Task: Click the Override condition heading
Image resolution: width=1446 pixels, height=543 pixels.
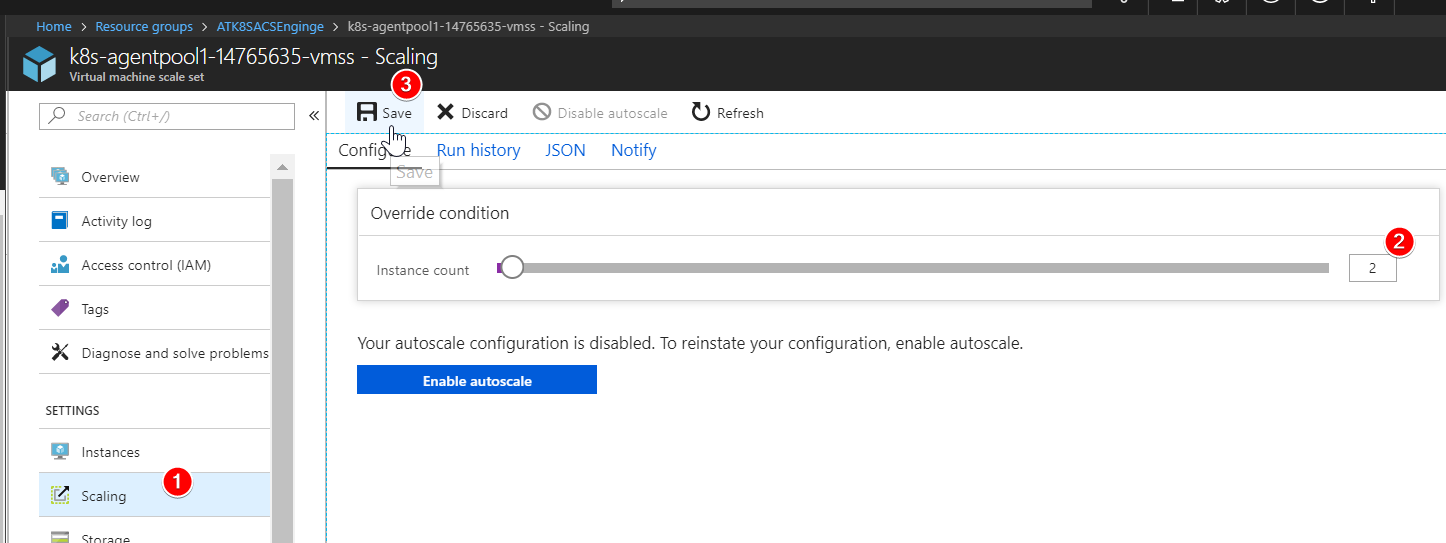Action: coord(440,213)
